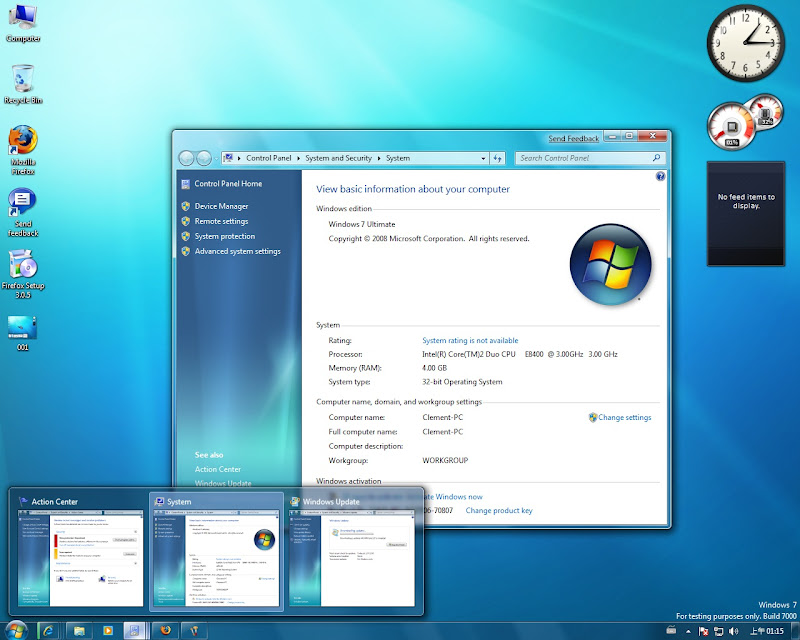Show hidden icons in the system tray
Image resolution: width=800 pixels, height=640 pixels.
pyautogui.click(x=688, y=631)
